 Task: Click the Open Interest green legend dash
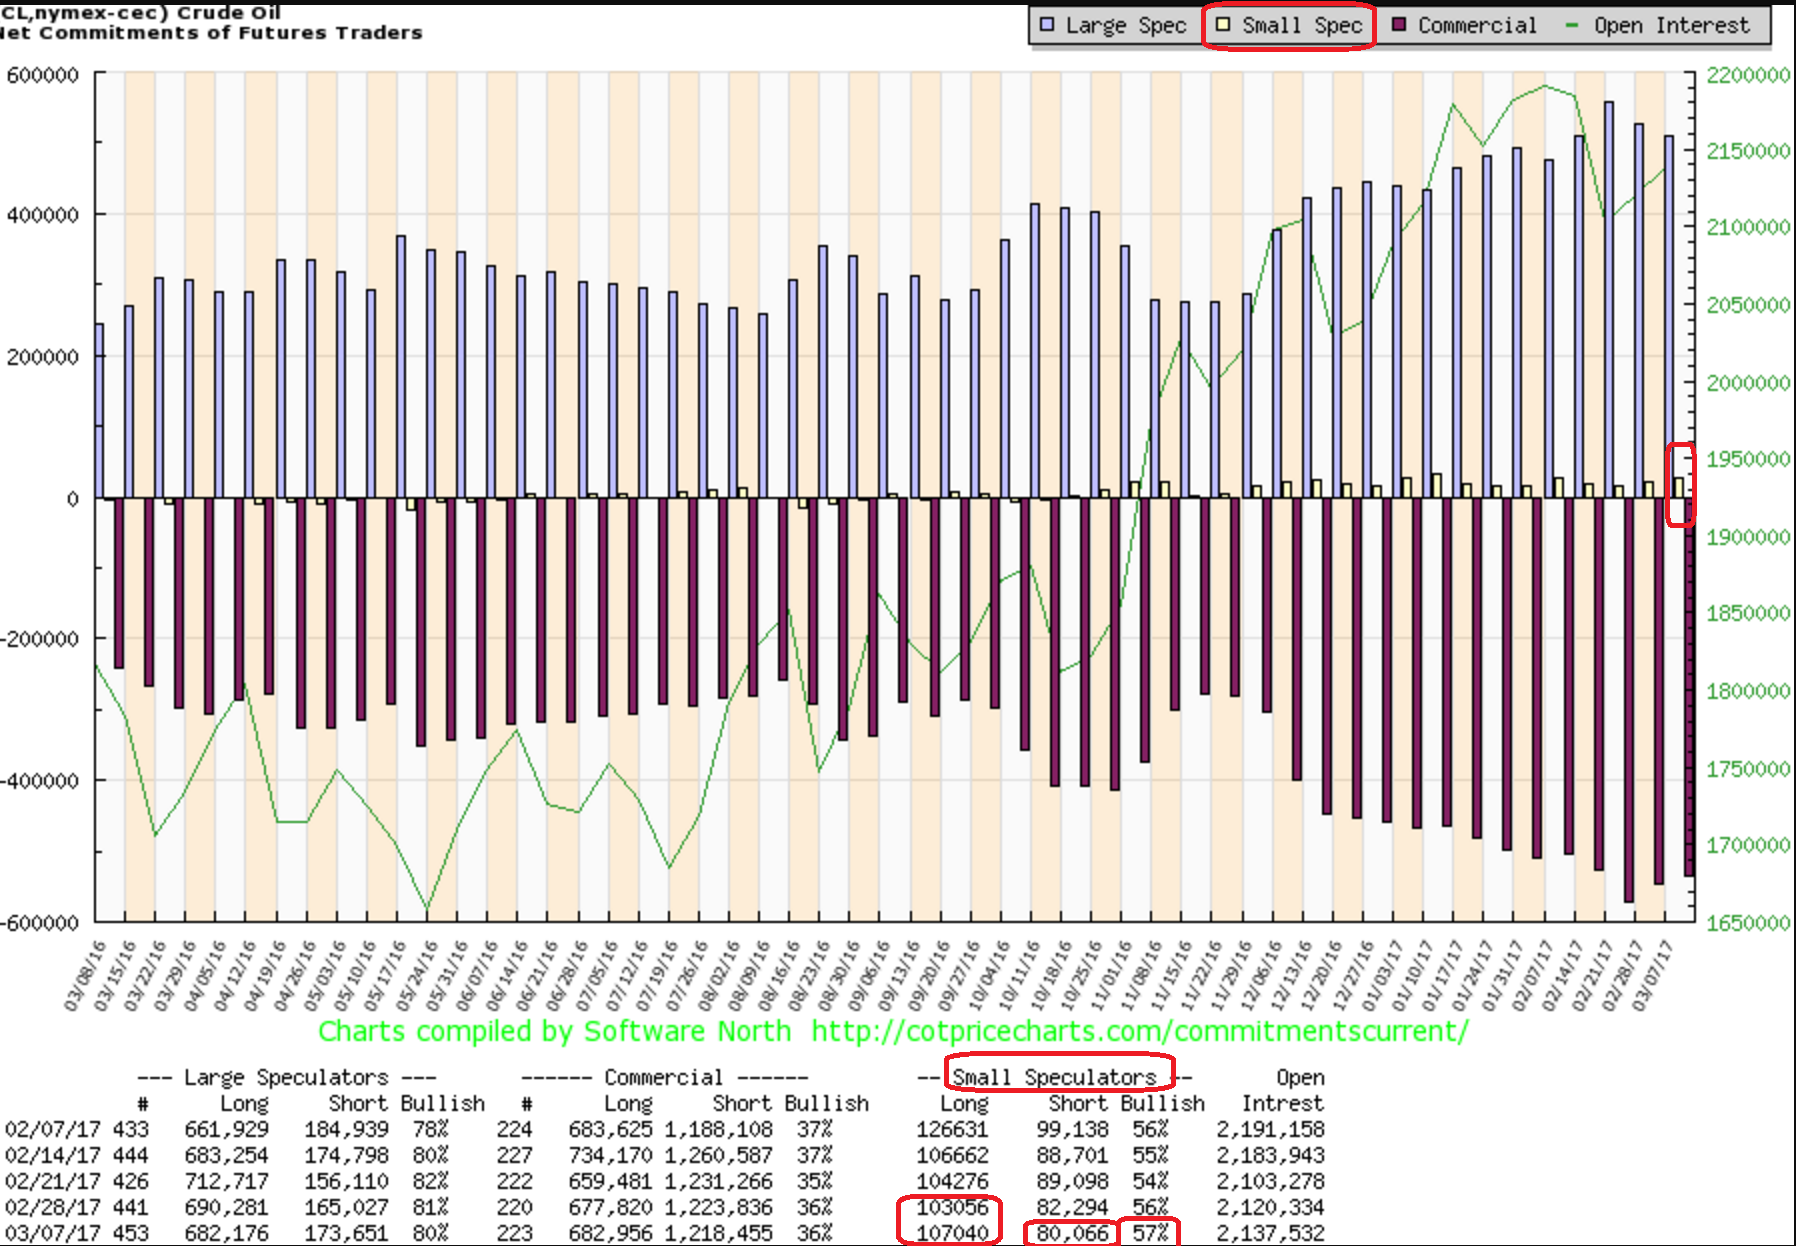(1572, 25)
